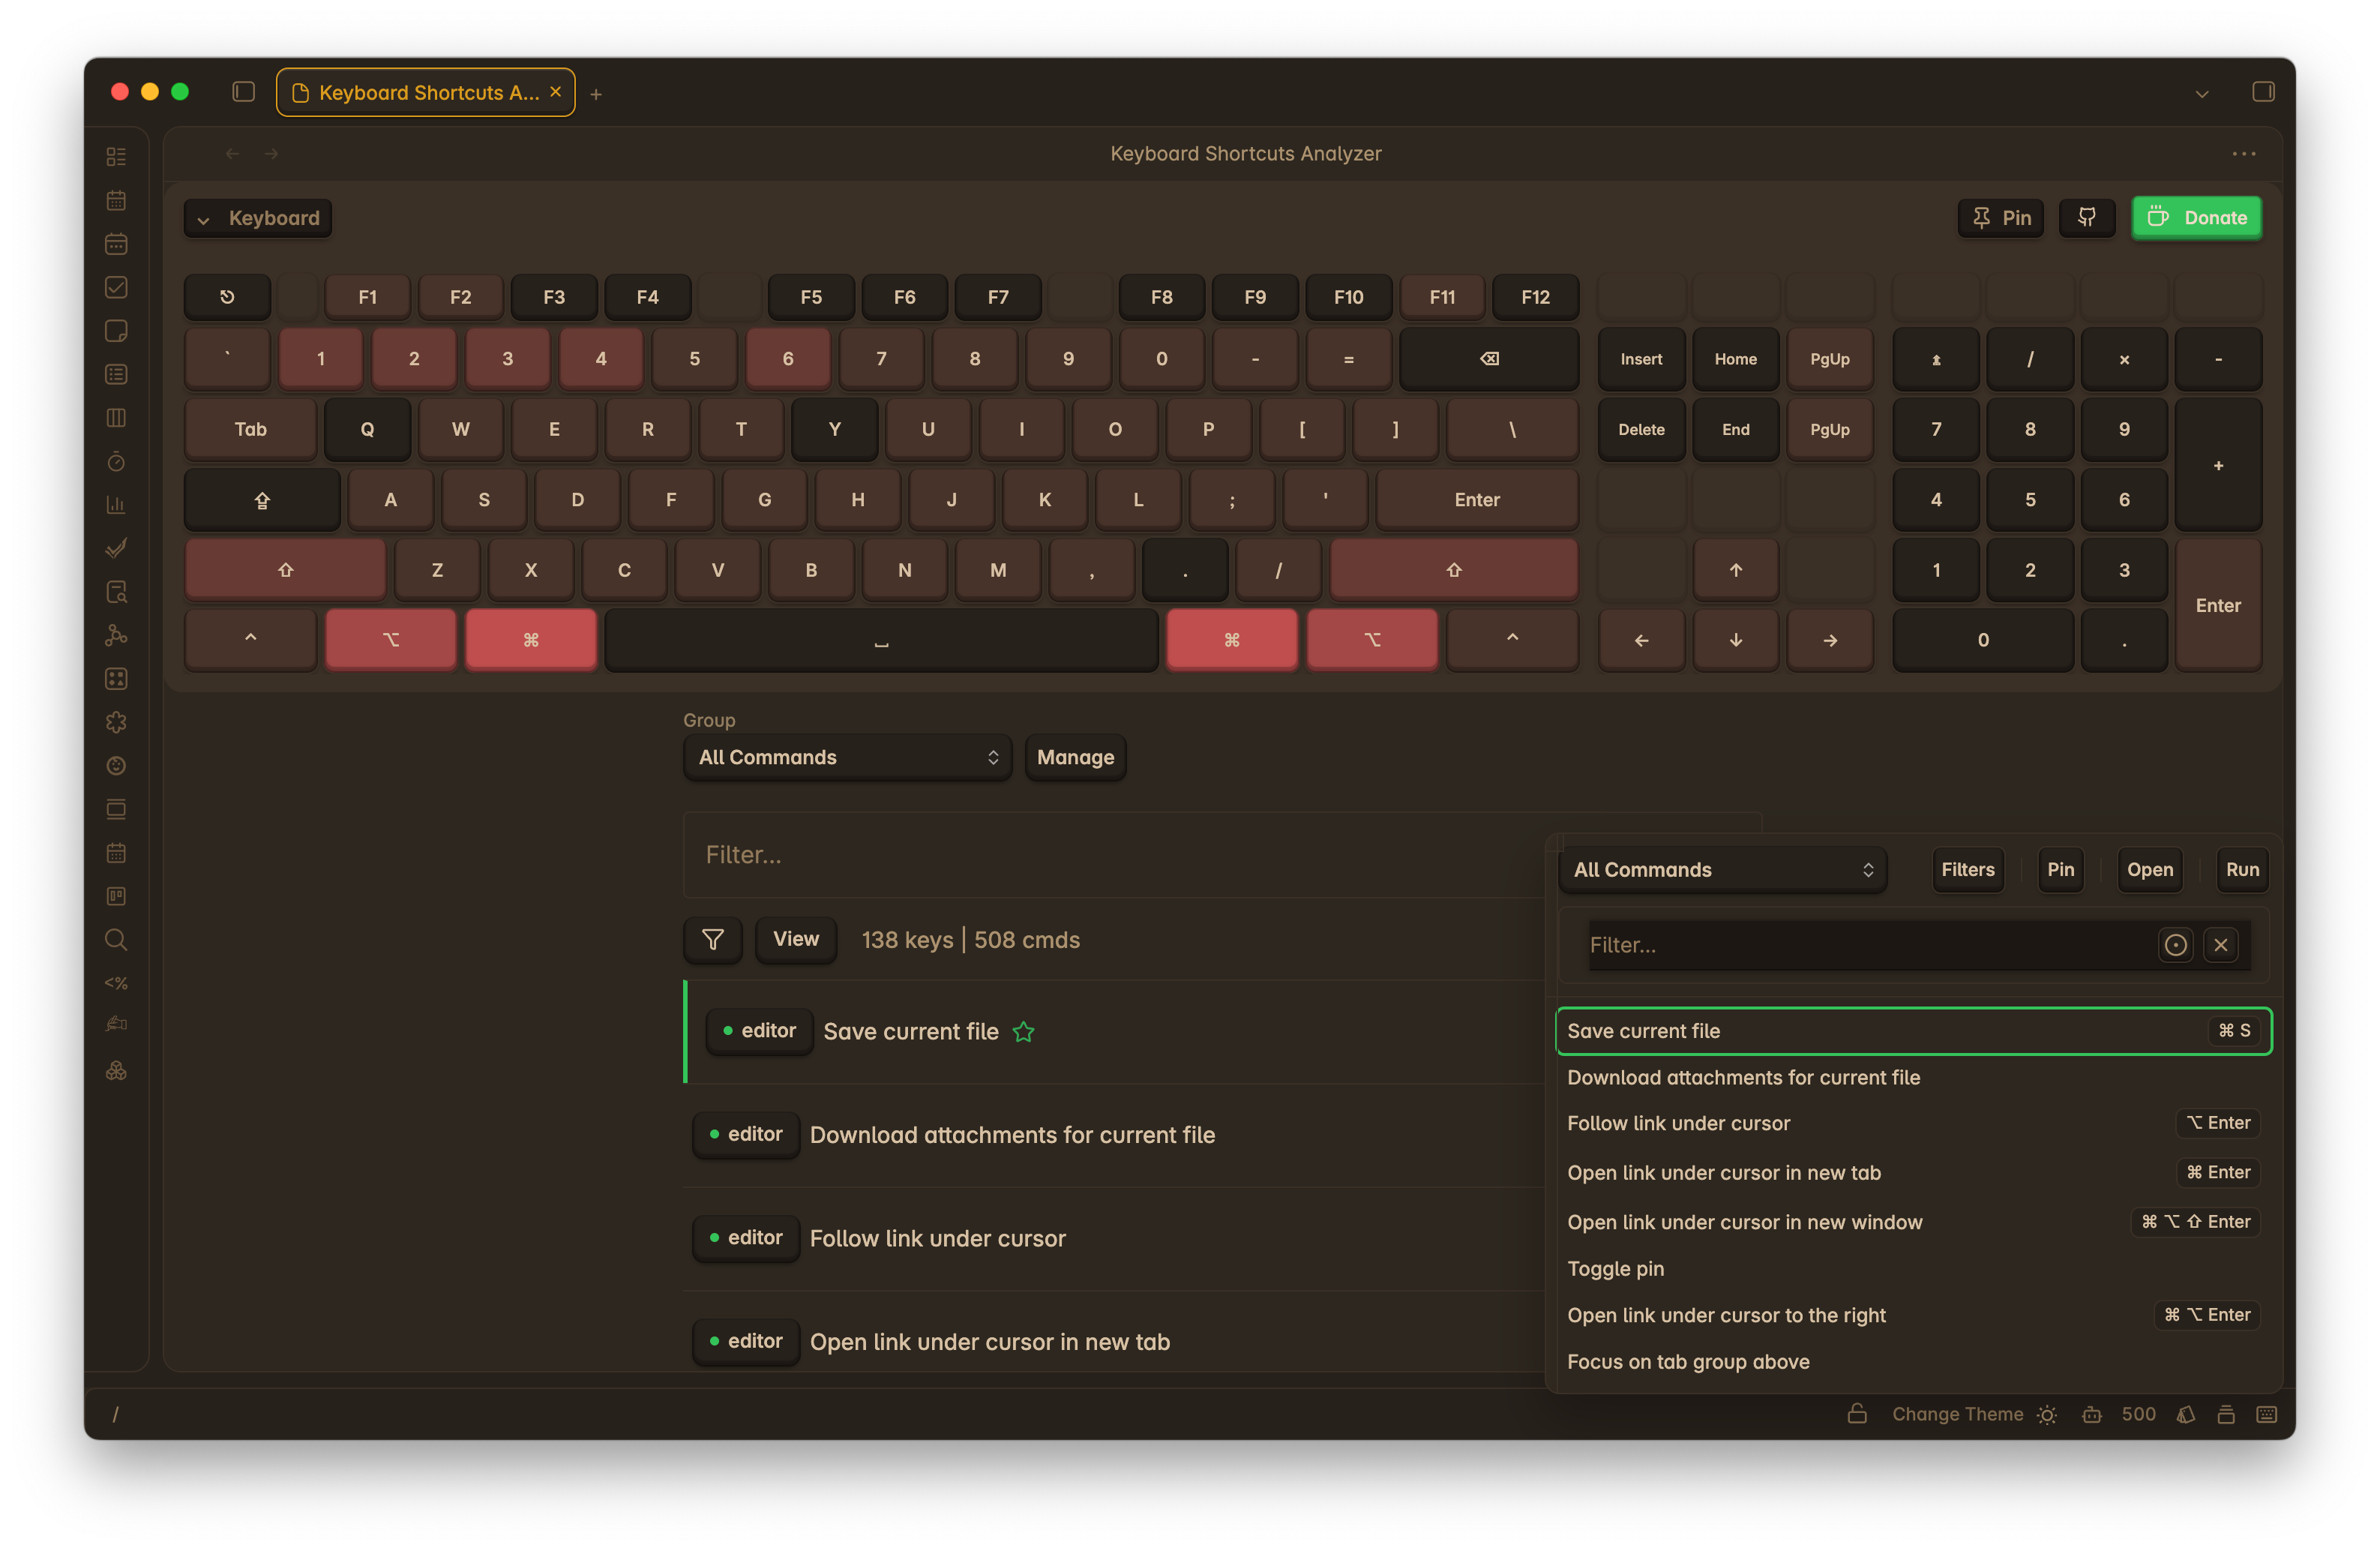Open the search icon in the sidebar
Screen dimensions: 2380x1551
116,939
